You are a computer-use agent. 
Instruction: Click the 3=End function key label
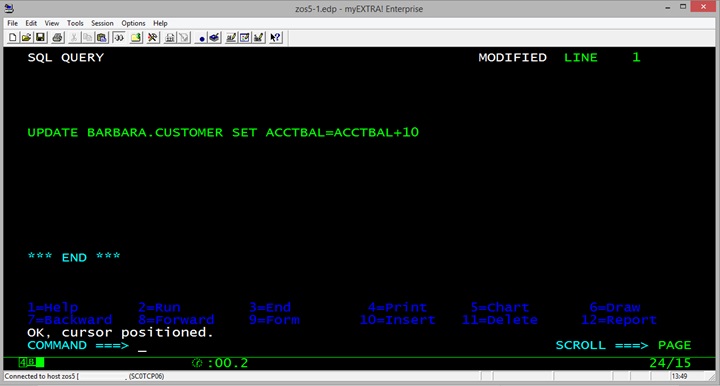270,307
